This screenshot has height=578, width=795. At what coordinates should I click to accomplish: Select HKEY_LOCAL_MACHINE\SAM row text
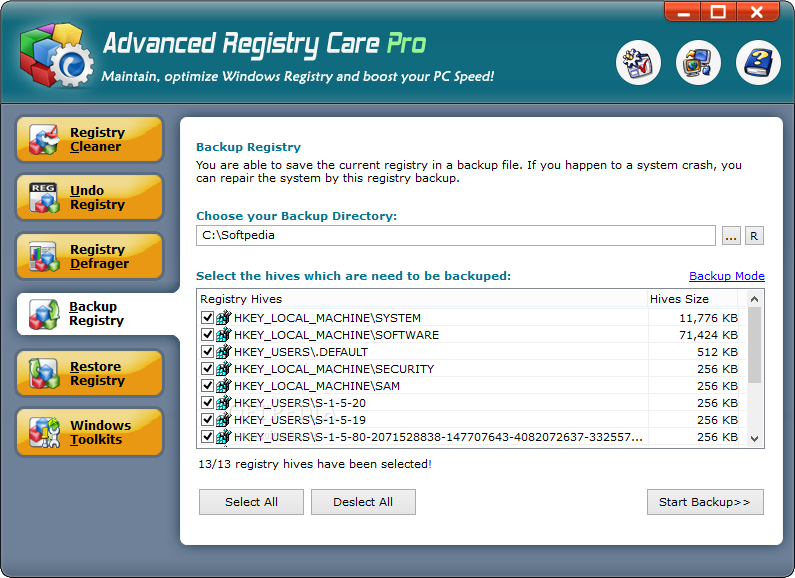(x=317, y=386)
